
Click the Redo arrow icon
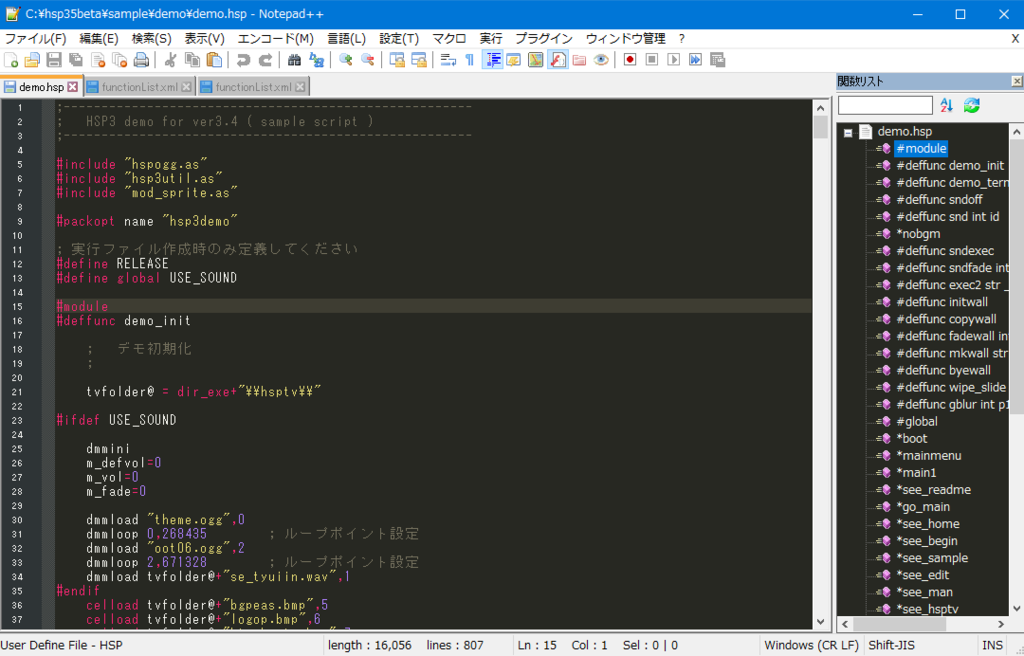(x=265, y=60)
